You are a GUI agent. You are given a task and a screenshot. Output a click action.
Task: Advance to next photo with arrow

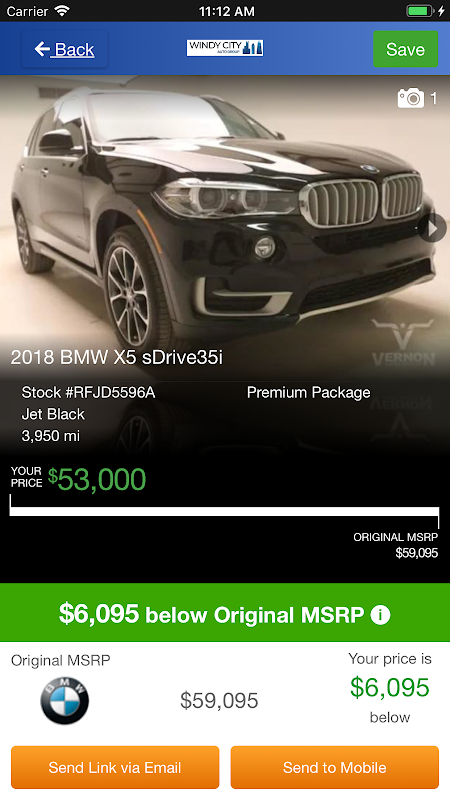coord(433,228)
